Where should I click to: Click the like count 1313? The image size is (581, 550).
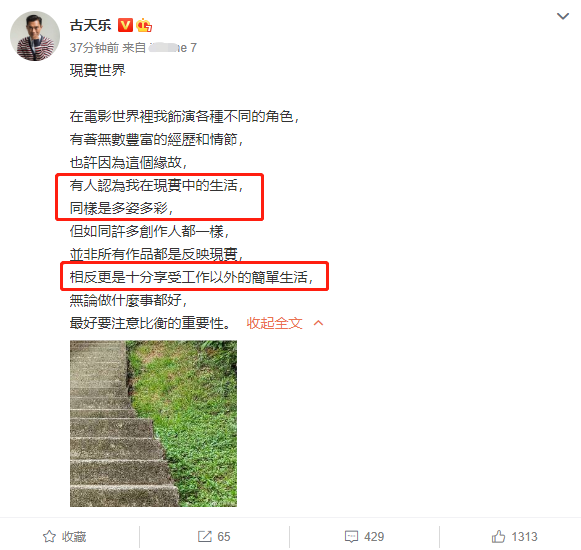pyautogui.click(x=524, y=537)
